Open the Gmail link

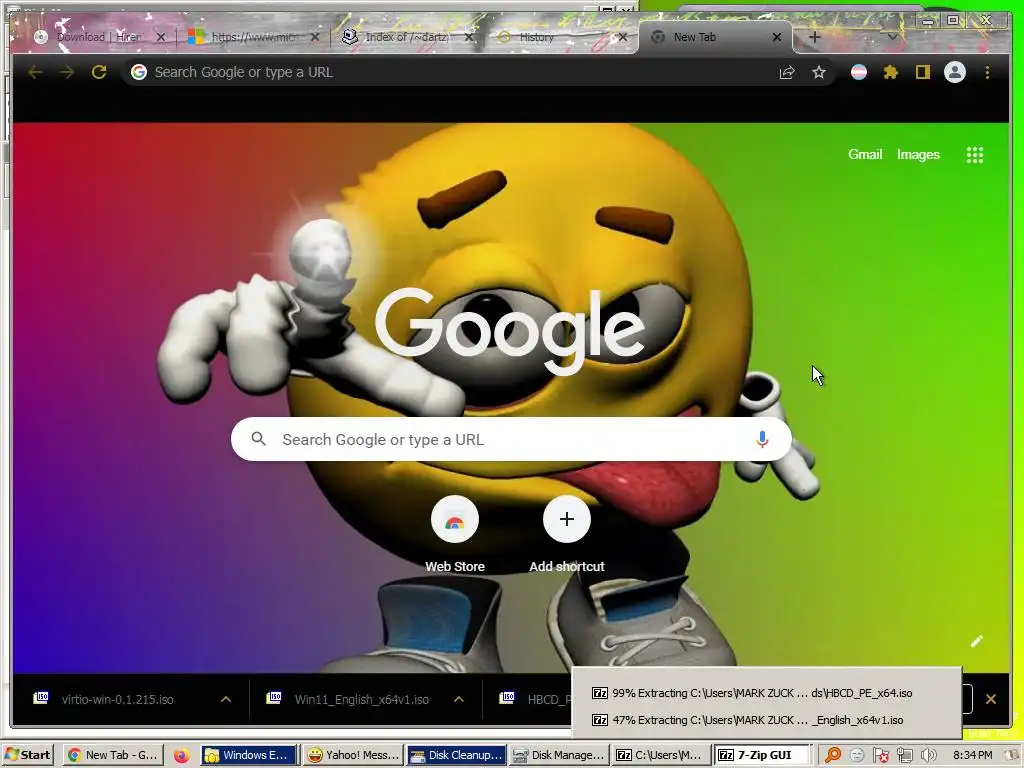pos(865,155)
